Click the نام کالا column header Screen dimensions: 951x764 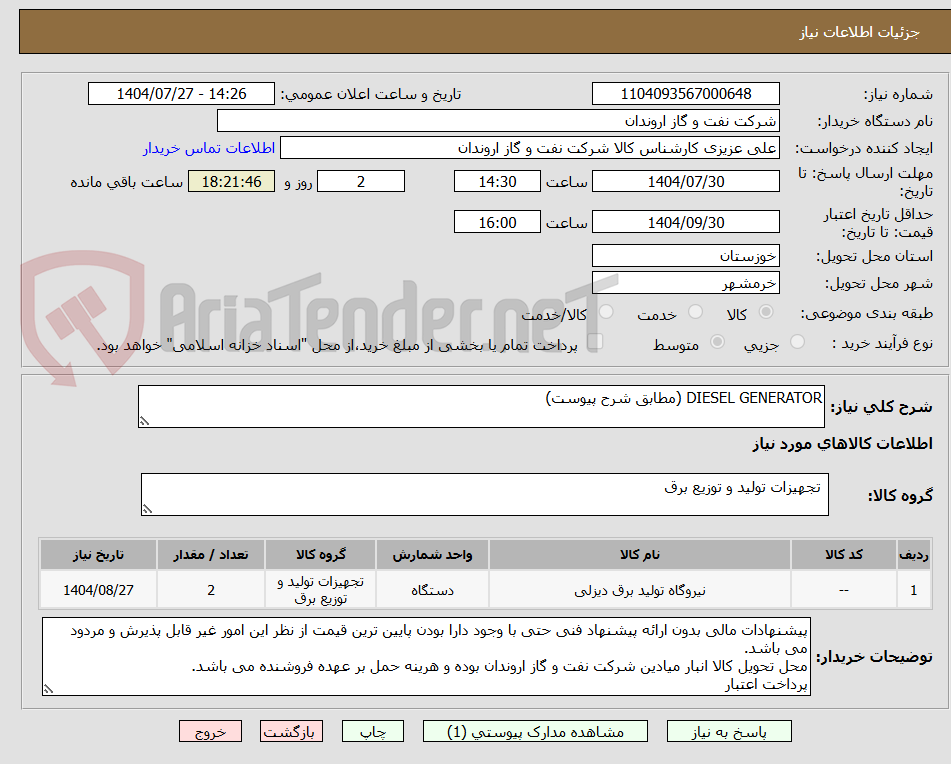[640, 555]
